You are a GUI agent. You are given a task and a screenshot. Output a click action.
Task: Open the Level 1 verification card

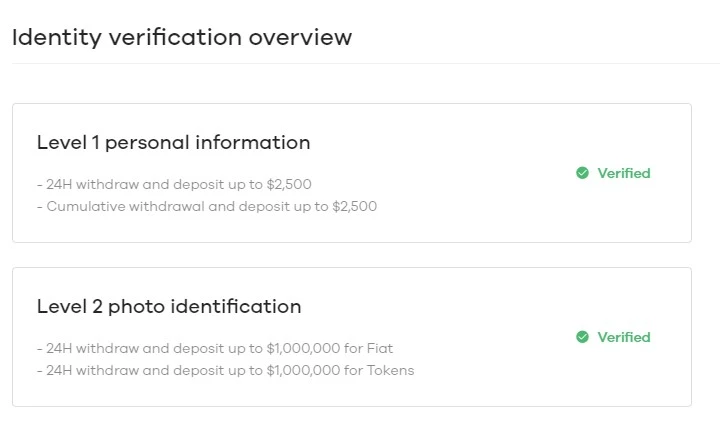[352, 173]
